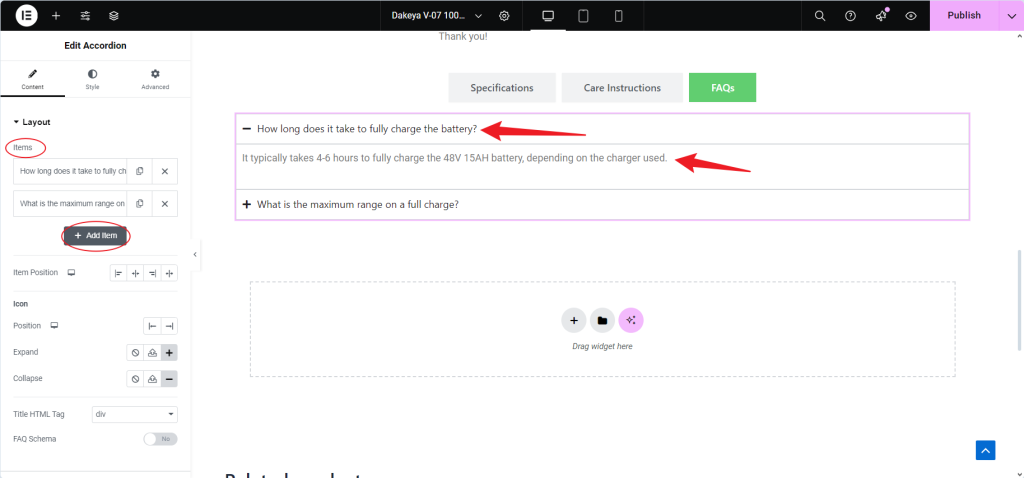Click the Publish button
Viewport: 1024px width, 478px height.
964,16
